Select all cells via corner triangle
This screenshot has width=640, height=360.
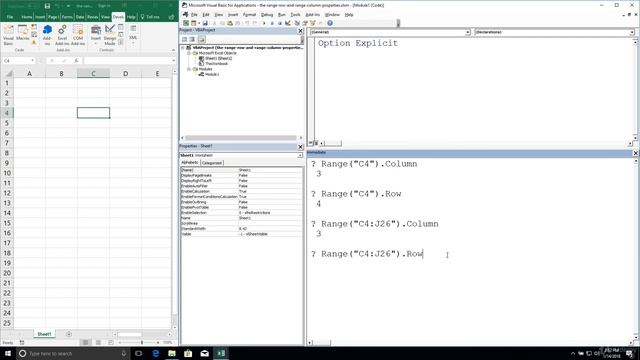click(8, 73)
